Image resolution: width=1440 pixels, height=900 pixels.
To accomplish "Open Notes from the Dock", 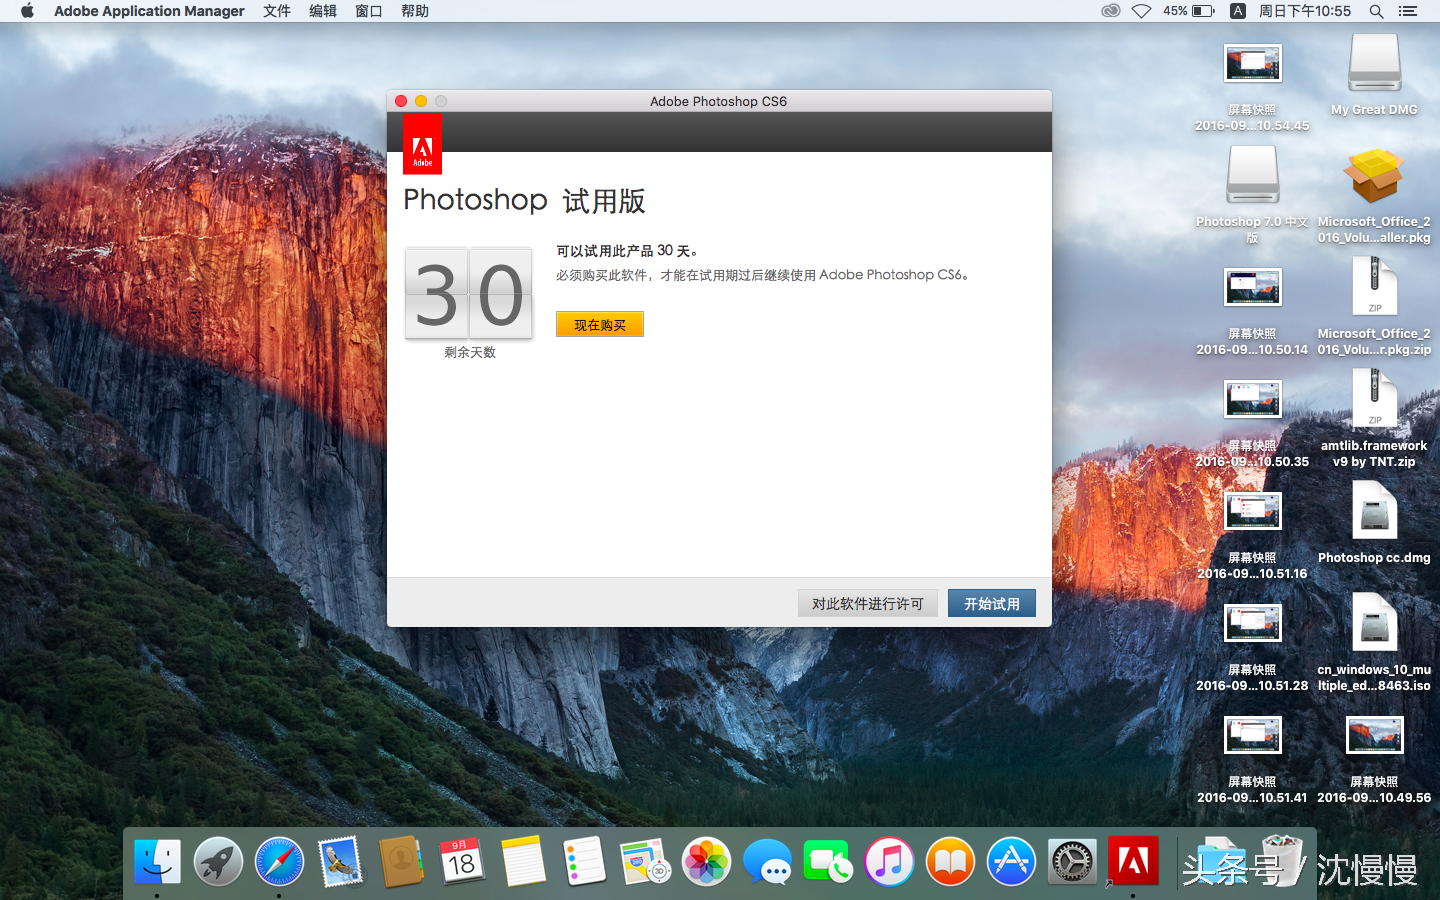I will (x=523, y=861).
